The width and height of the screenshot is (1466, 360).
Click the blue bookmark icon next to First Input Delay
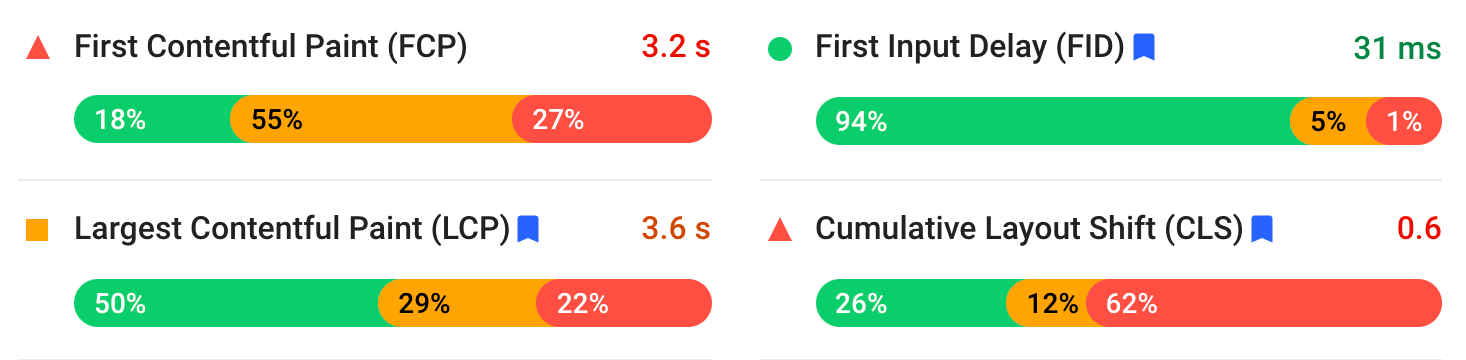(x=1144, y=47)
